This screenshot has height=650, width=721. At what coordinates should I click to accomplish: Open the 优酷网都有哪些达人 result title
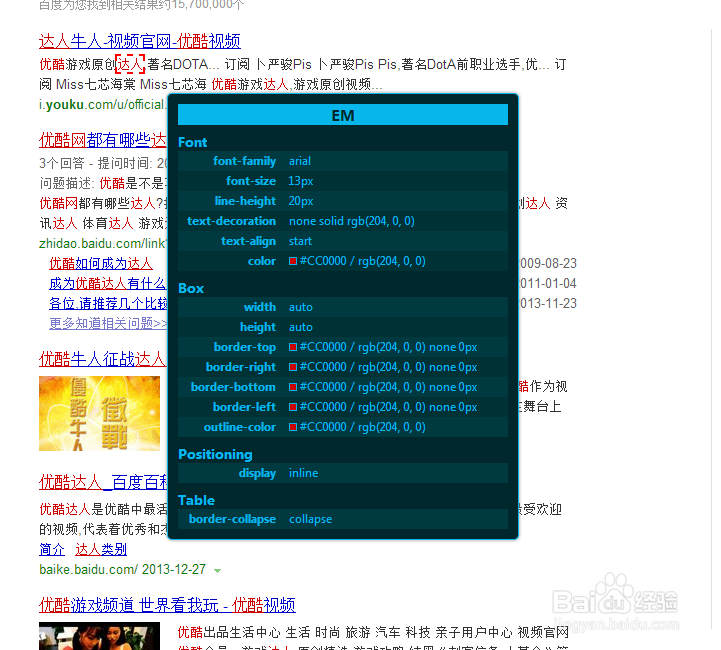[x=103, y=140]
